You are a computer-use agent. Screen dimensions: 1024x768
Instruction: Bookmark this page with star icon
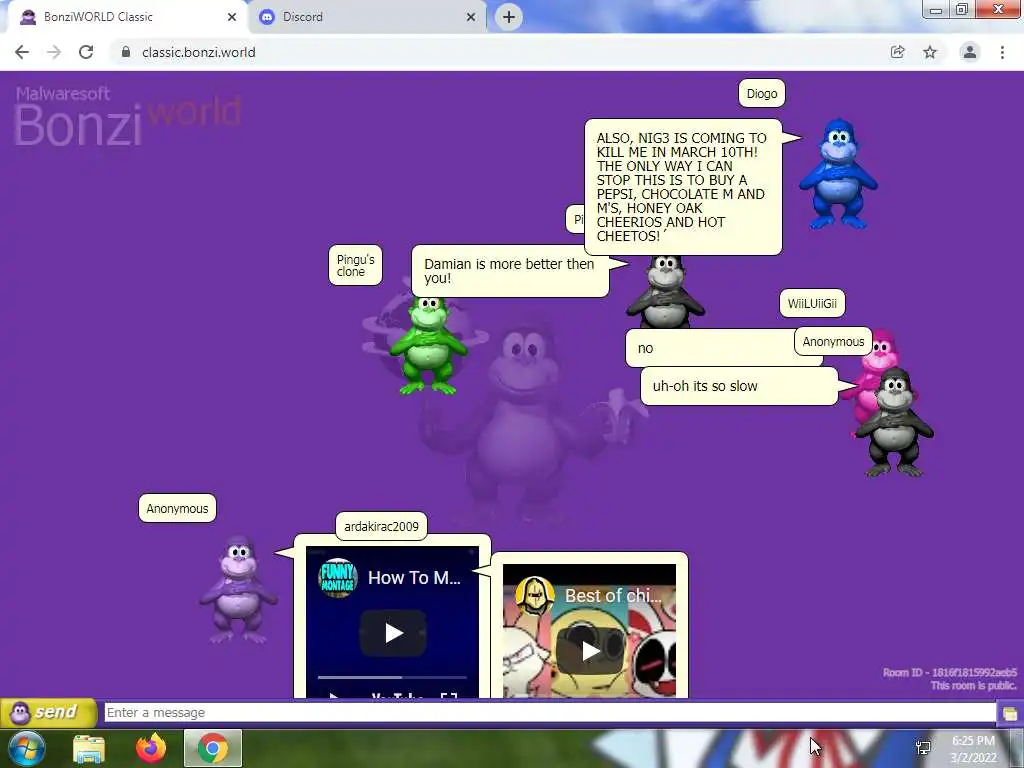pos(930,52)
